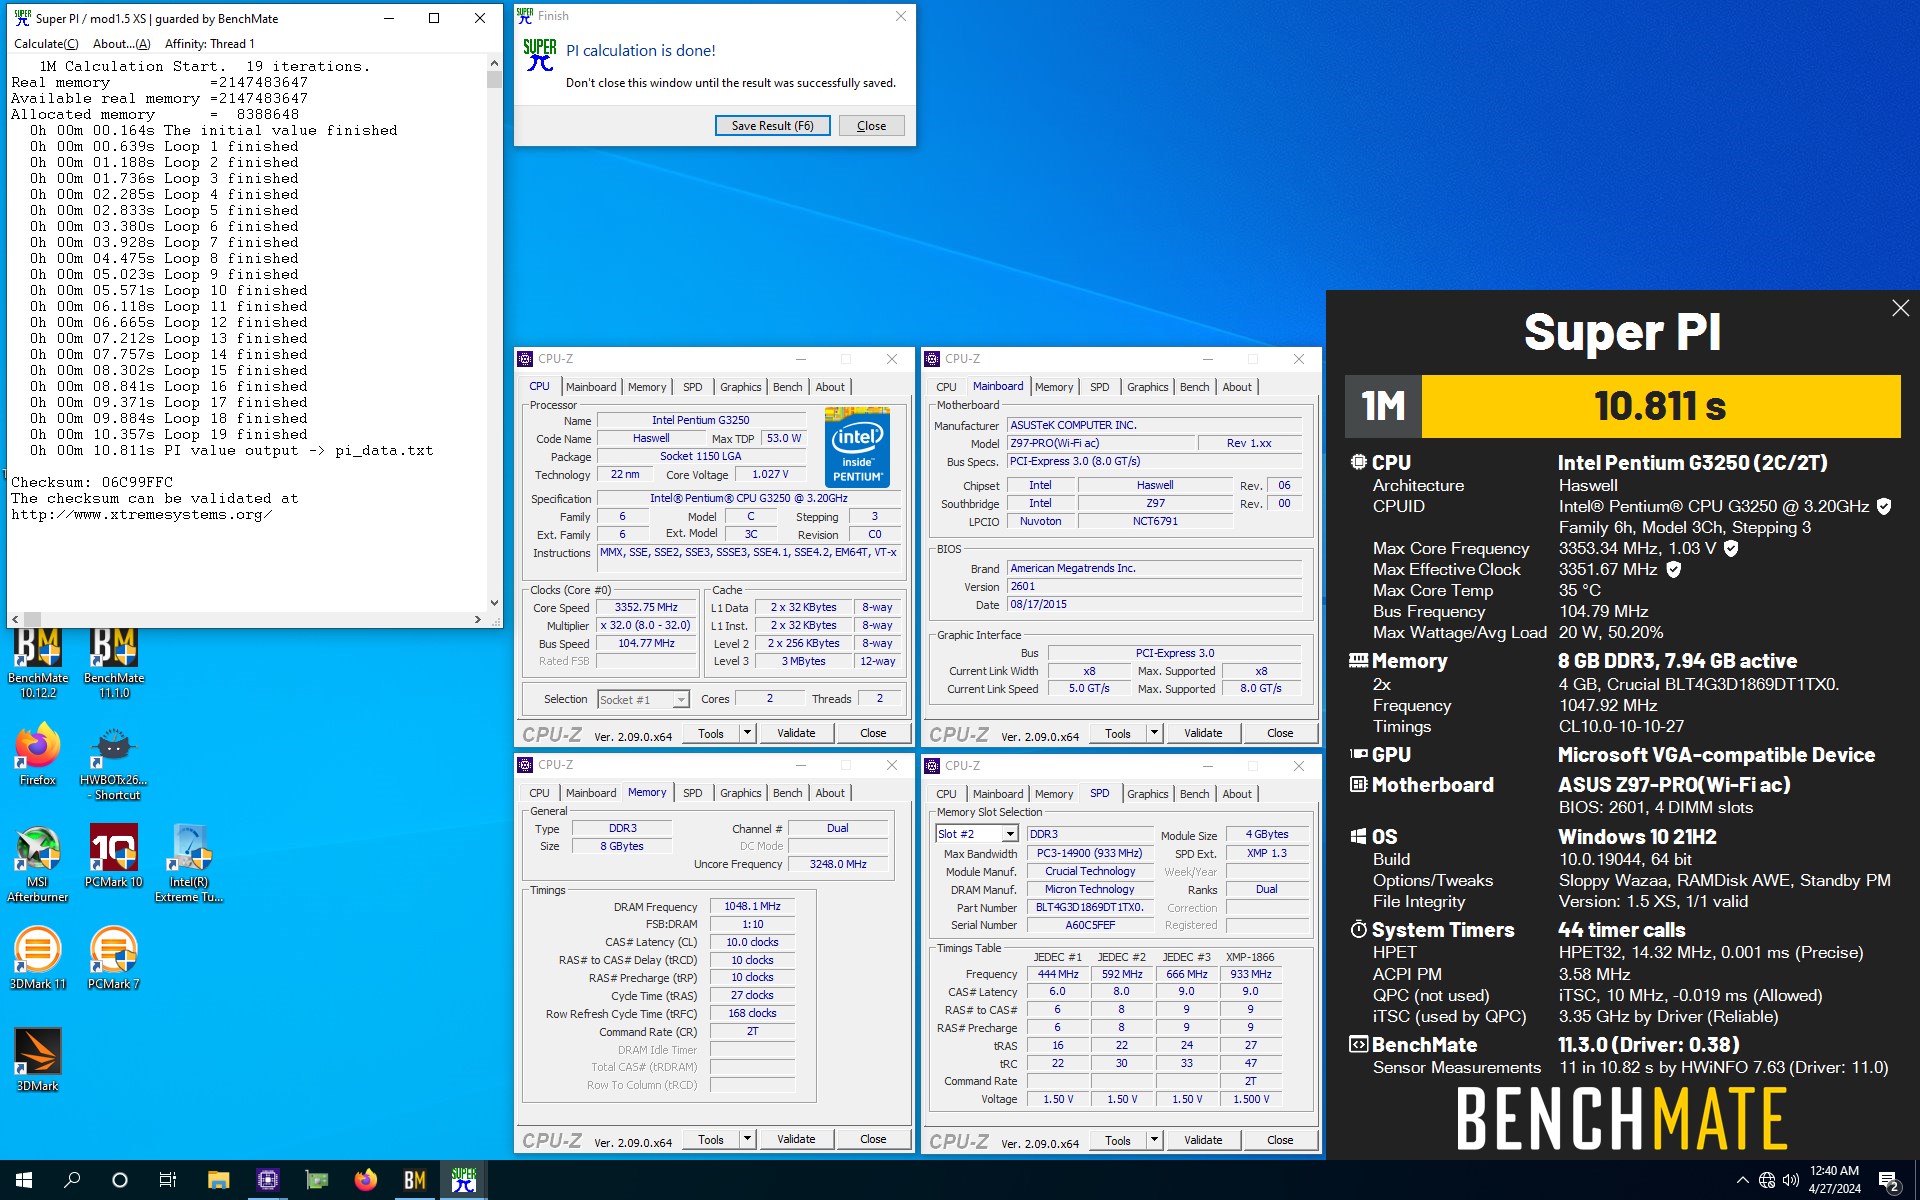Open the Windows Start menu
The image size is (1920, 1200).
24,1180
